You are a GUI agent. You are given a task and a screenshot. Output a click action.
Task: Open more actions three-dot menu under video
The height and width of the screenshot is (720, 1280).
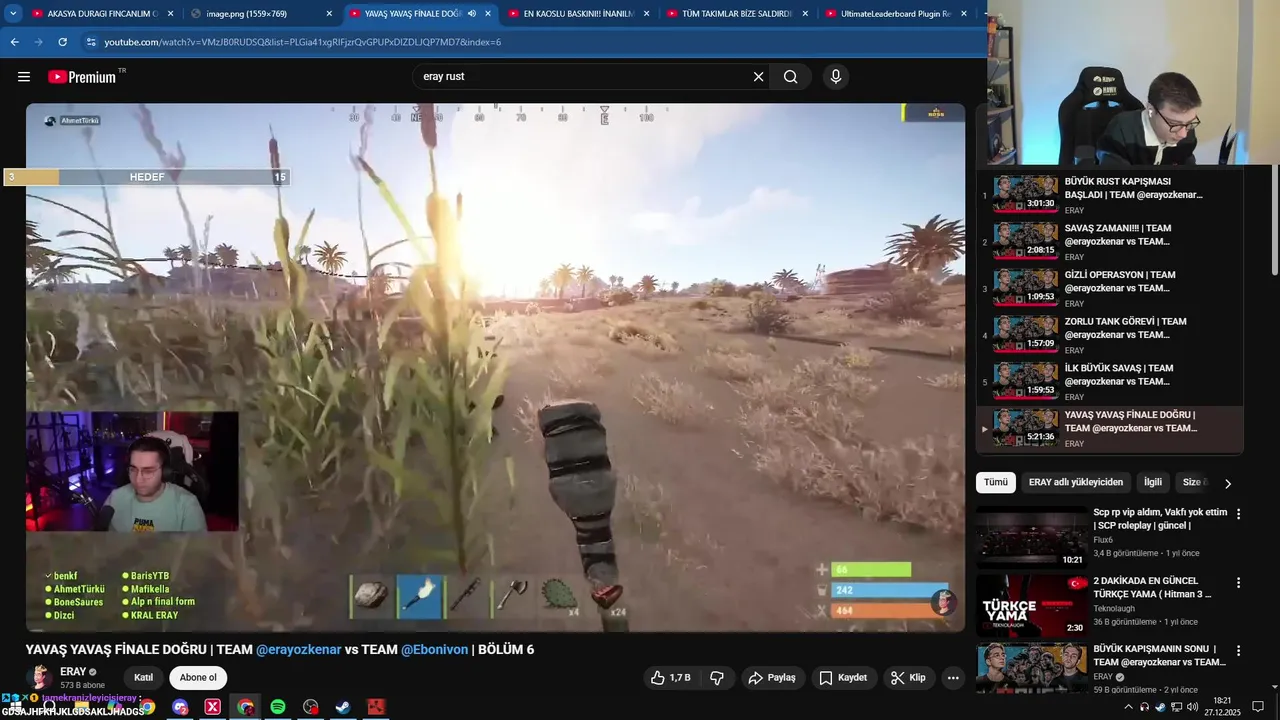[953, 678]
